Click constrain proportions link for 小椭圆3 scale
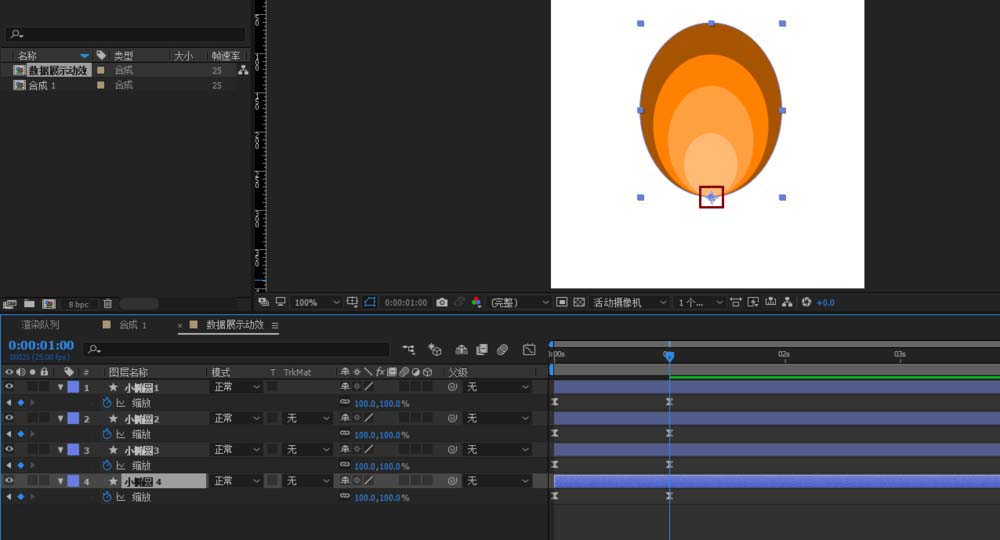This screenshot has width=1000, height=540. tap(344, 465)
